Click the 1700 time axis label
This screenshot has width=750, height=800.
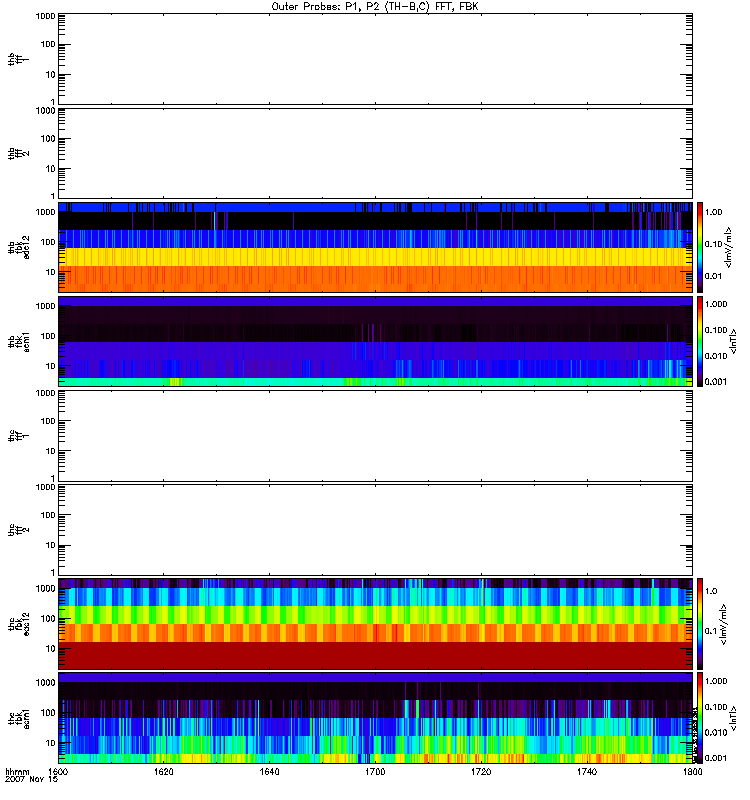point(375,772)
